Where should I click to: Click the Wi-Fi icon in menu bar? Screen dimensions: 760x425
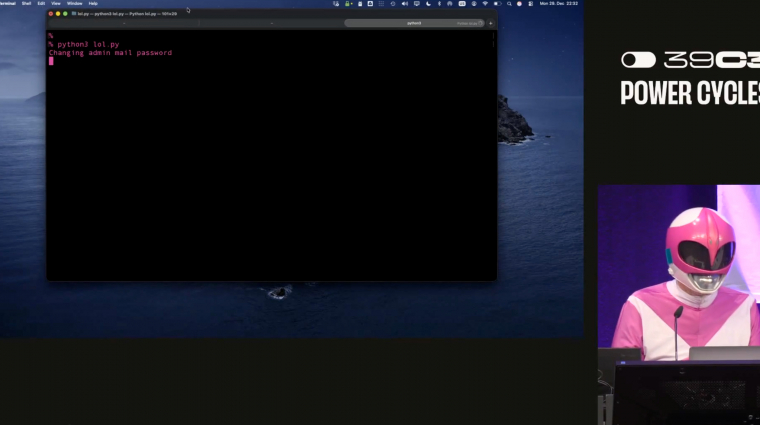(x=485, y=3)
